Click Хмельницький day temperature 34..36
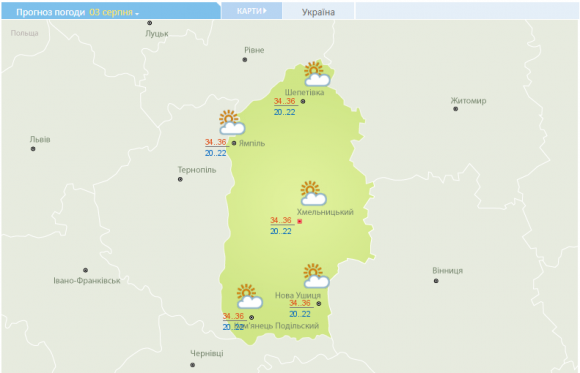Image resolution: width=580 pixels, height=373 pixels. 281,221
